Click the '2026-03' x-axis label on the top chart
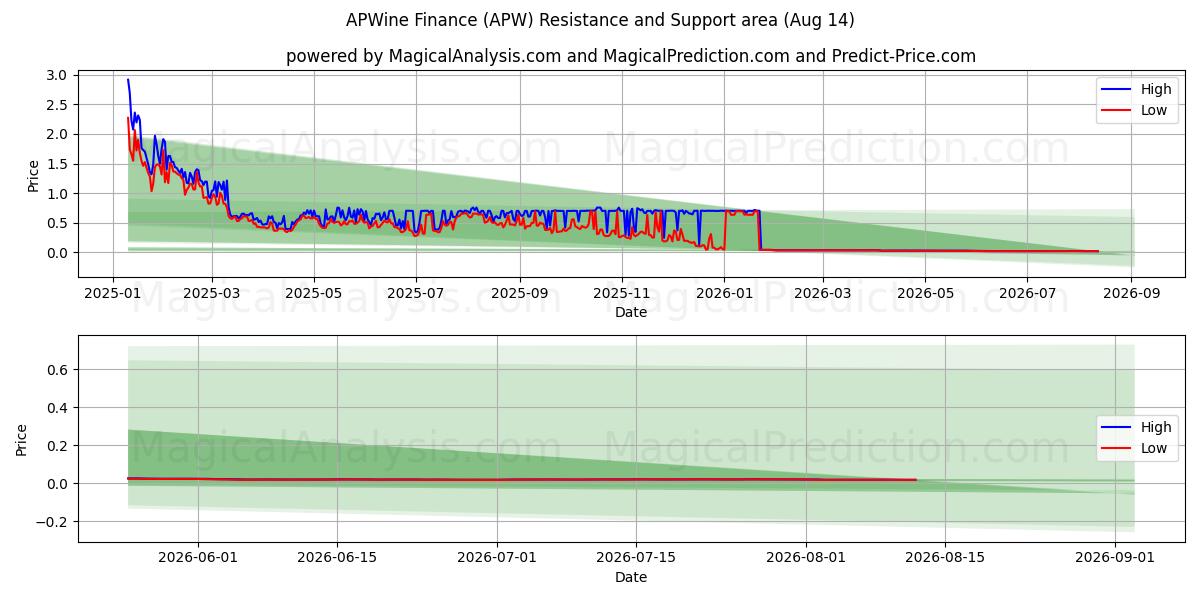Screen dimensions: 1200x600 coord(823,293)
